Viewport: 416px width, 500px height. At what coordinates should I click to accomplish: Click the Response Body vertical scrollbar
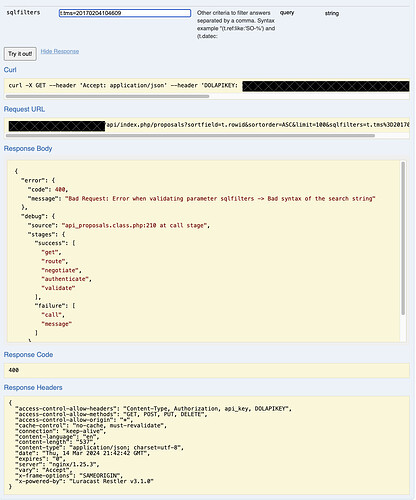pyautogui.click(x=403, y=238)
